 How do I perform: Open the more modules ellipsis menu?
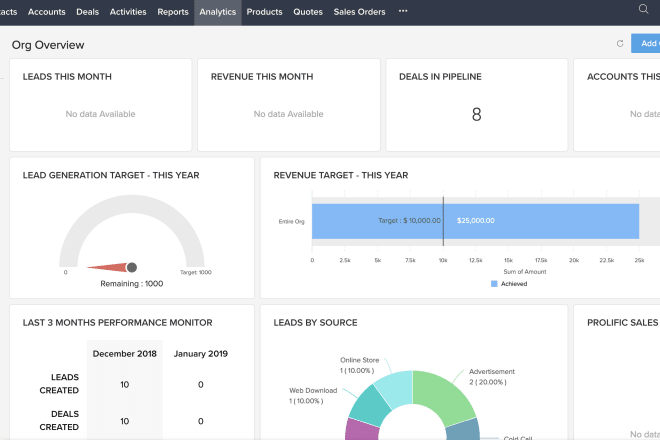(x=403, y=11)
